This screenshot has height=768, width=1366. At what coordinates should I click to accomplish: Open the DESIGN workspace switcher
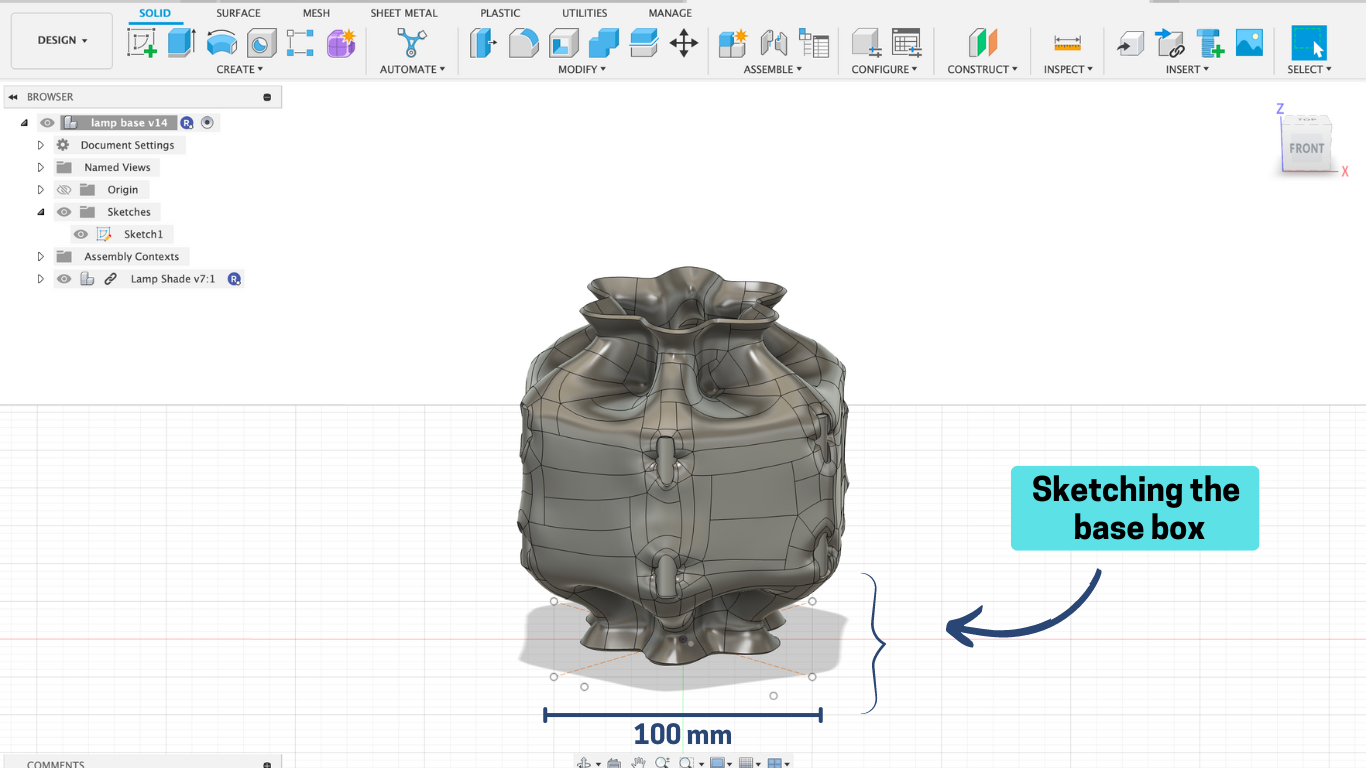(x=62, y=41)
